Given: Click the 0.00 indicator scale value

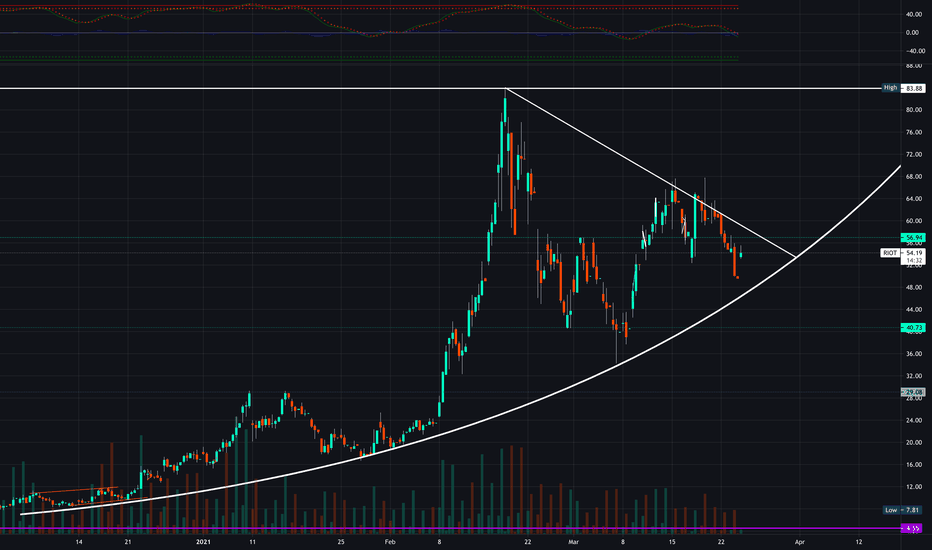Looking at the screenshot, I should click(x=912, y=33).
